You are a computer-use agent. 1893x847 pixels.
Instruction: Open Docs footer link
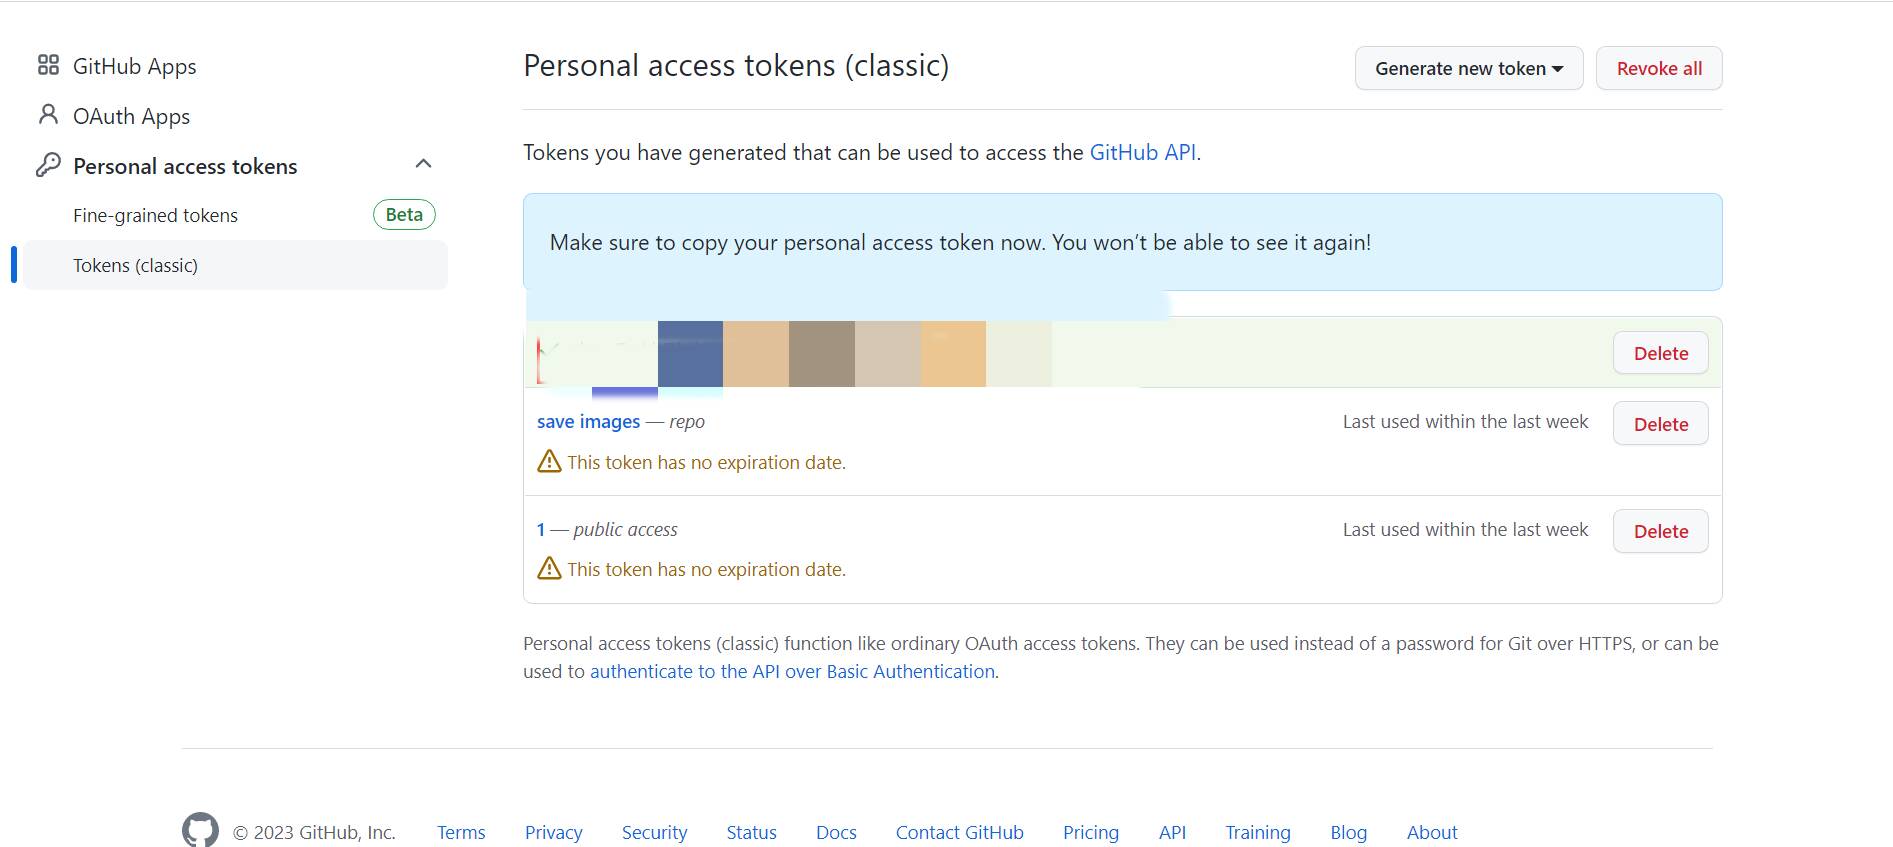click(836, 832)
